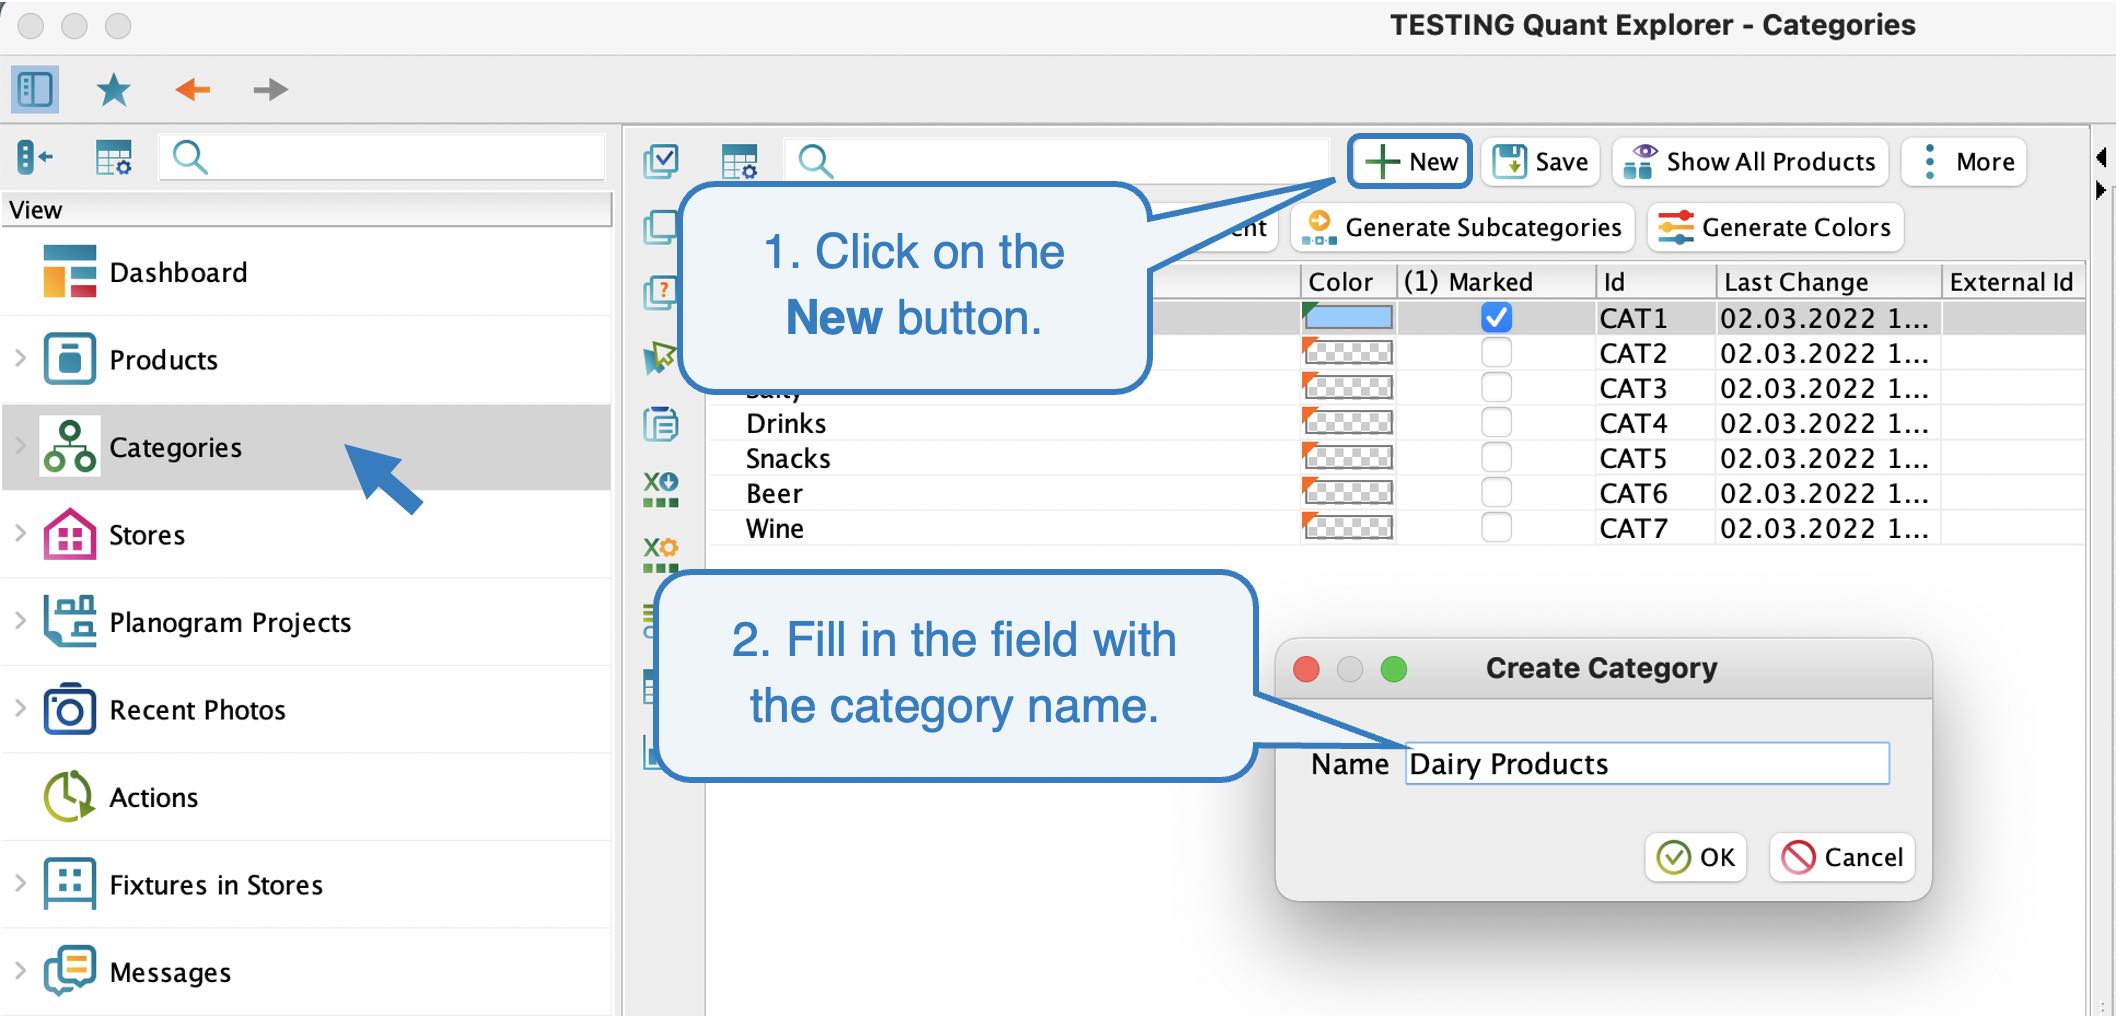The height and width of the screenshot is (1020, 2120).
Task: Click the blue color swatch for CAT1
Action: click(1348, 317)
